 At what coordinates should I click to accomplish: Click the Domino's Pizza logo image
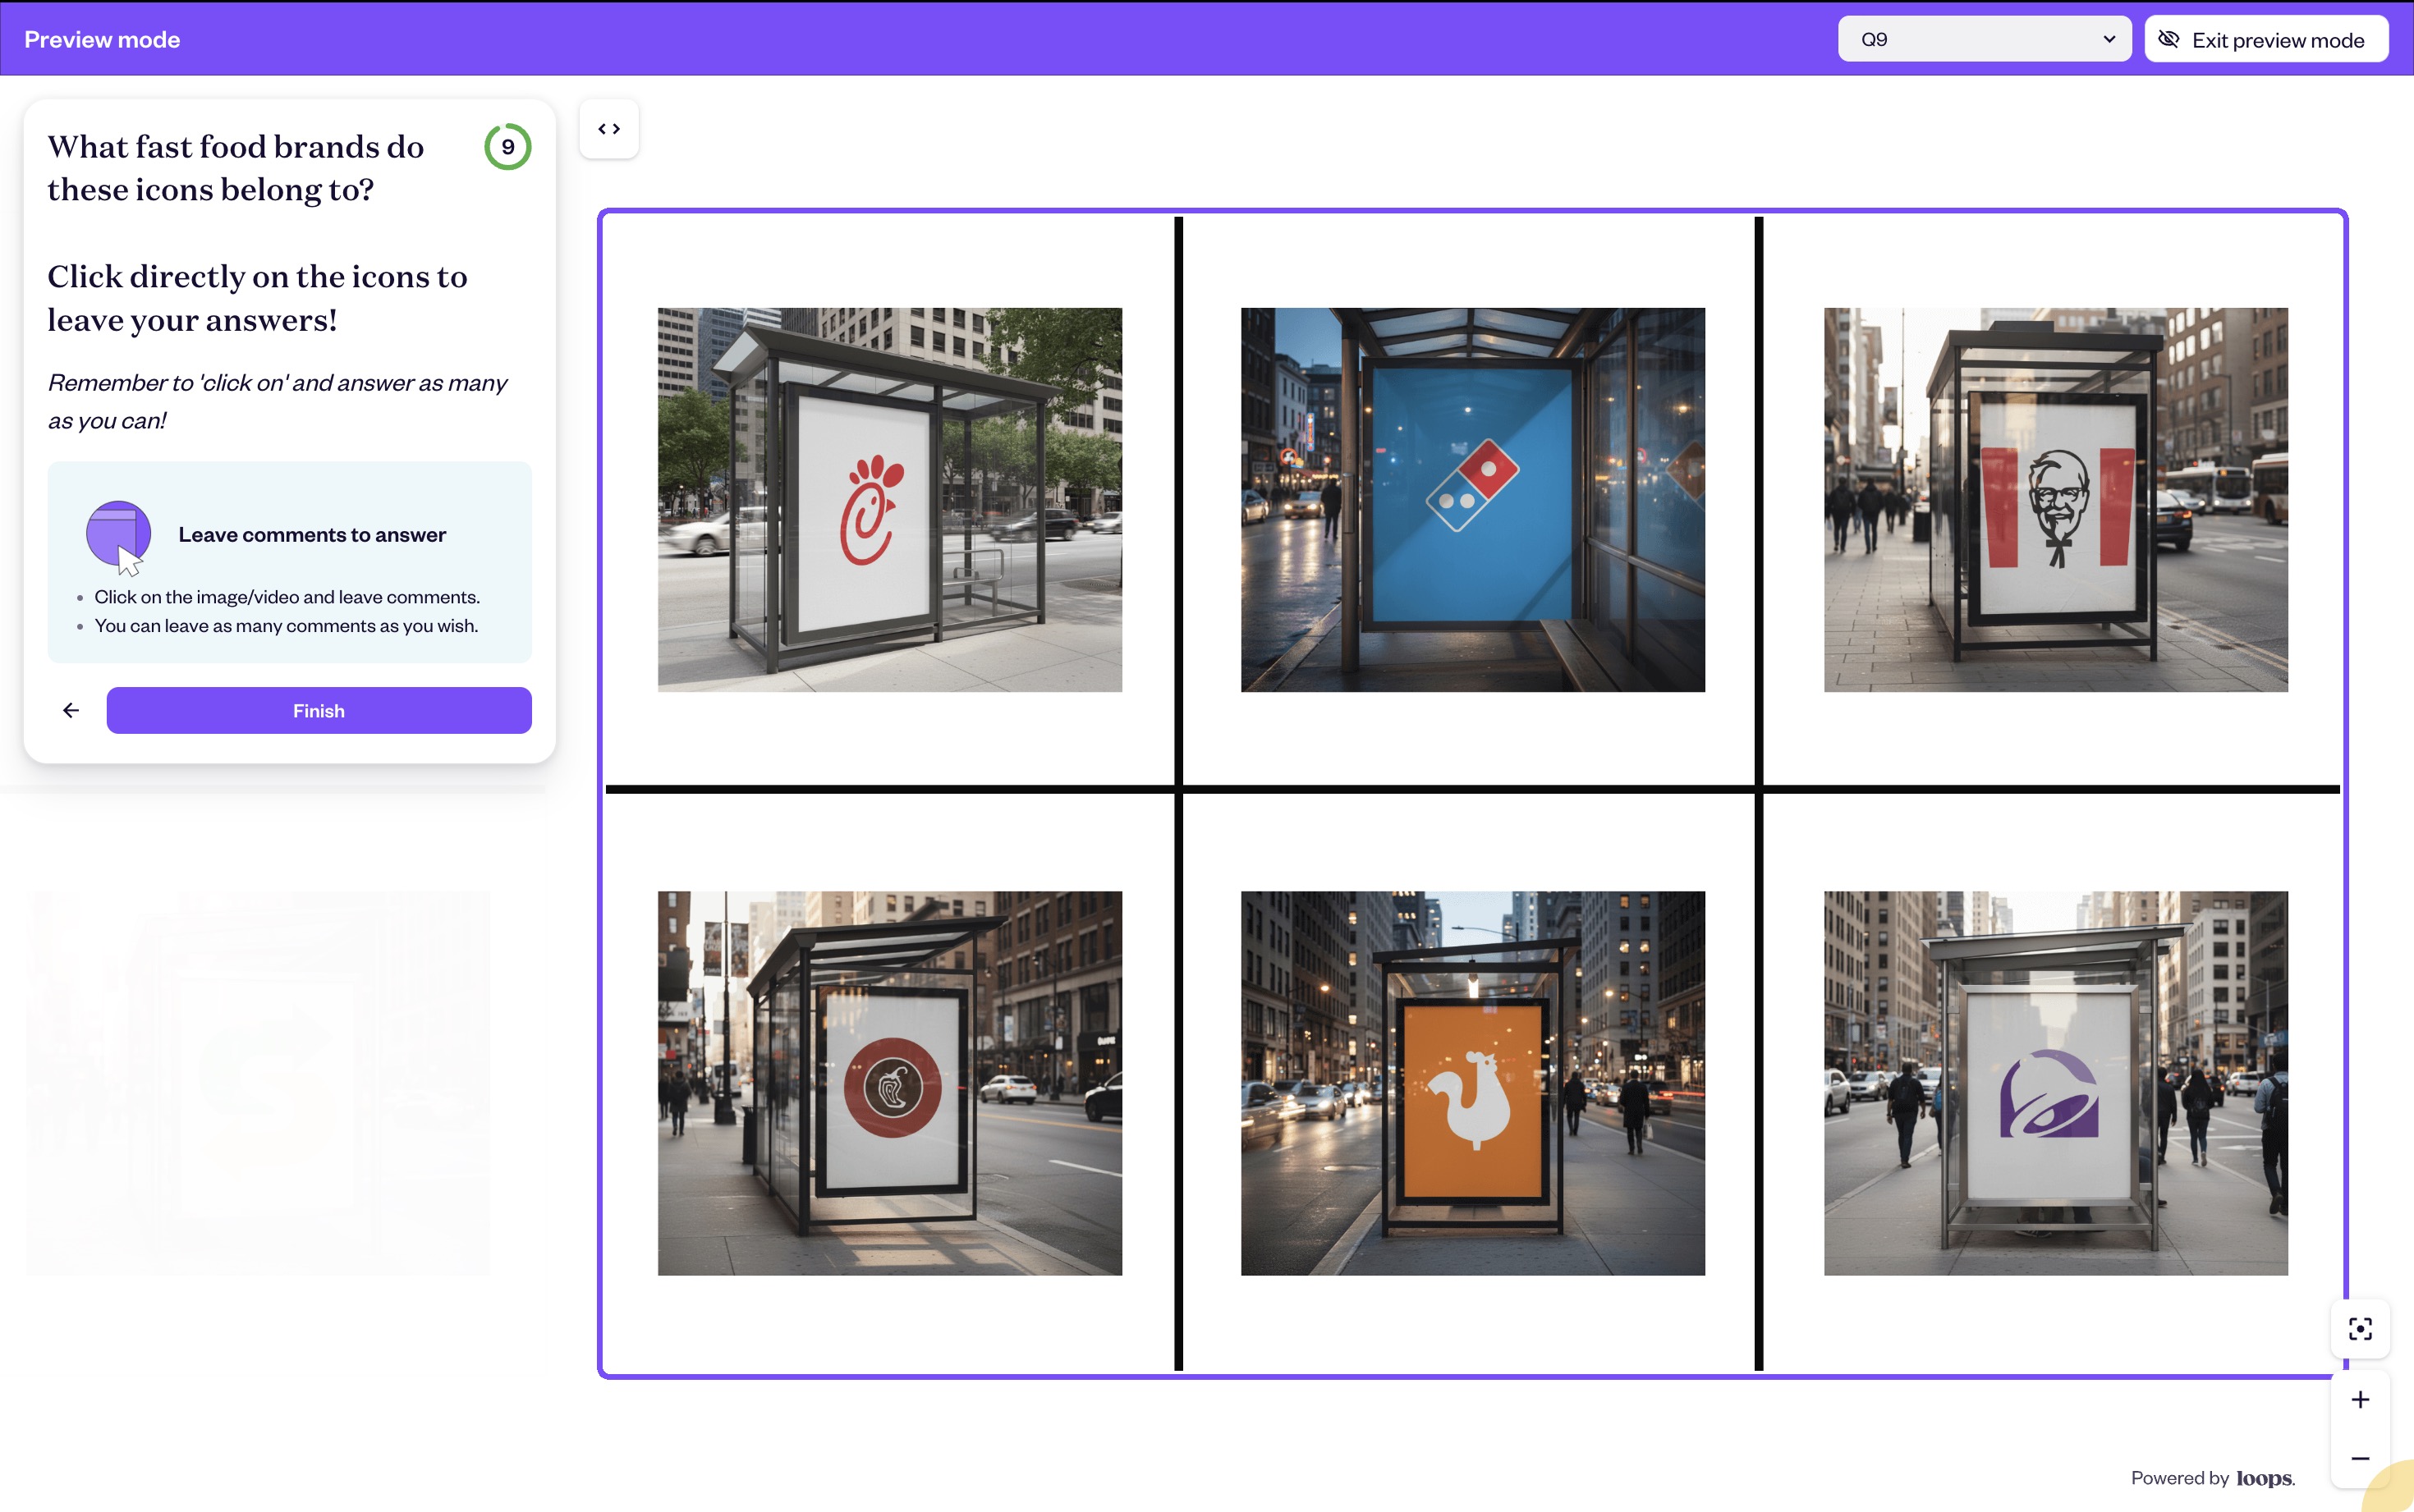click(1471, 495)
